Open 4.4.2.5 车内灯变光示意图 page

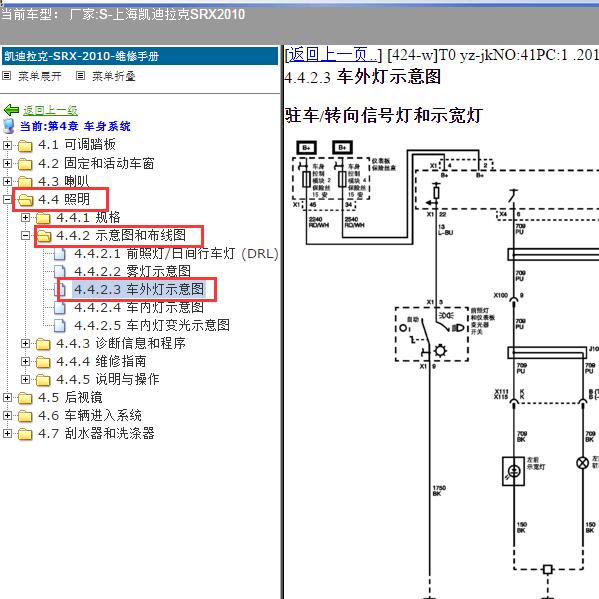[x=152, y=325]
